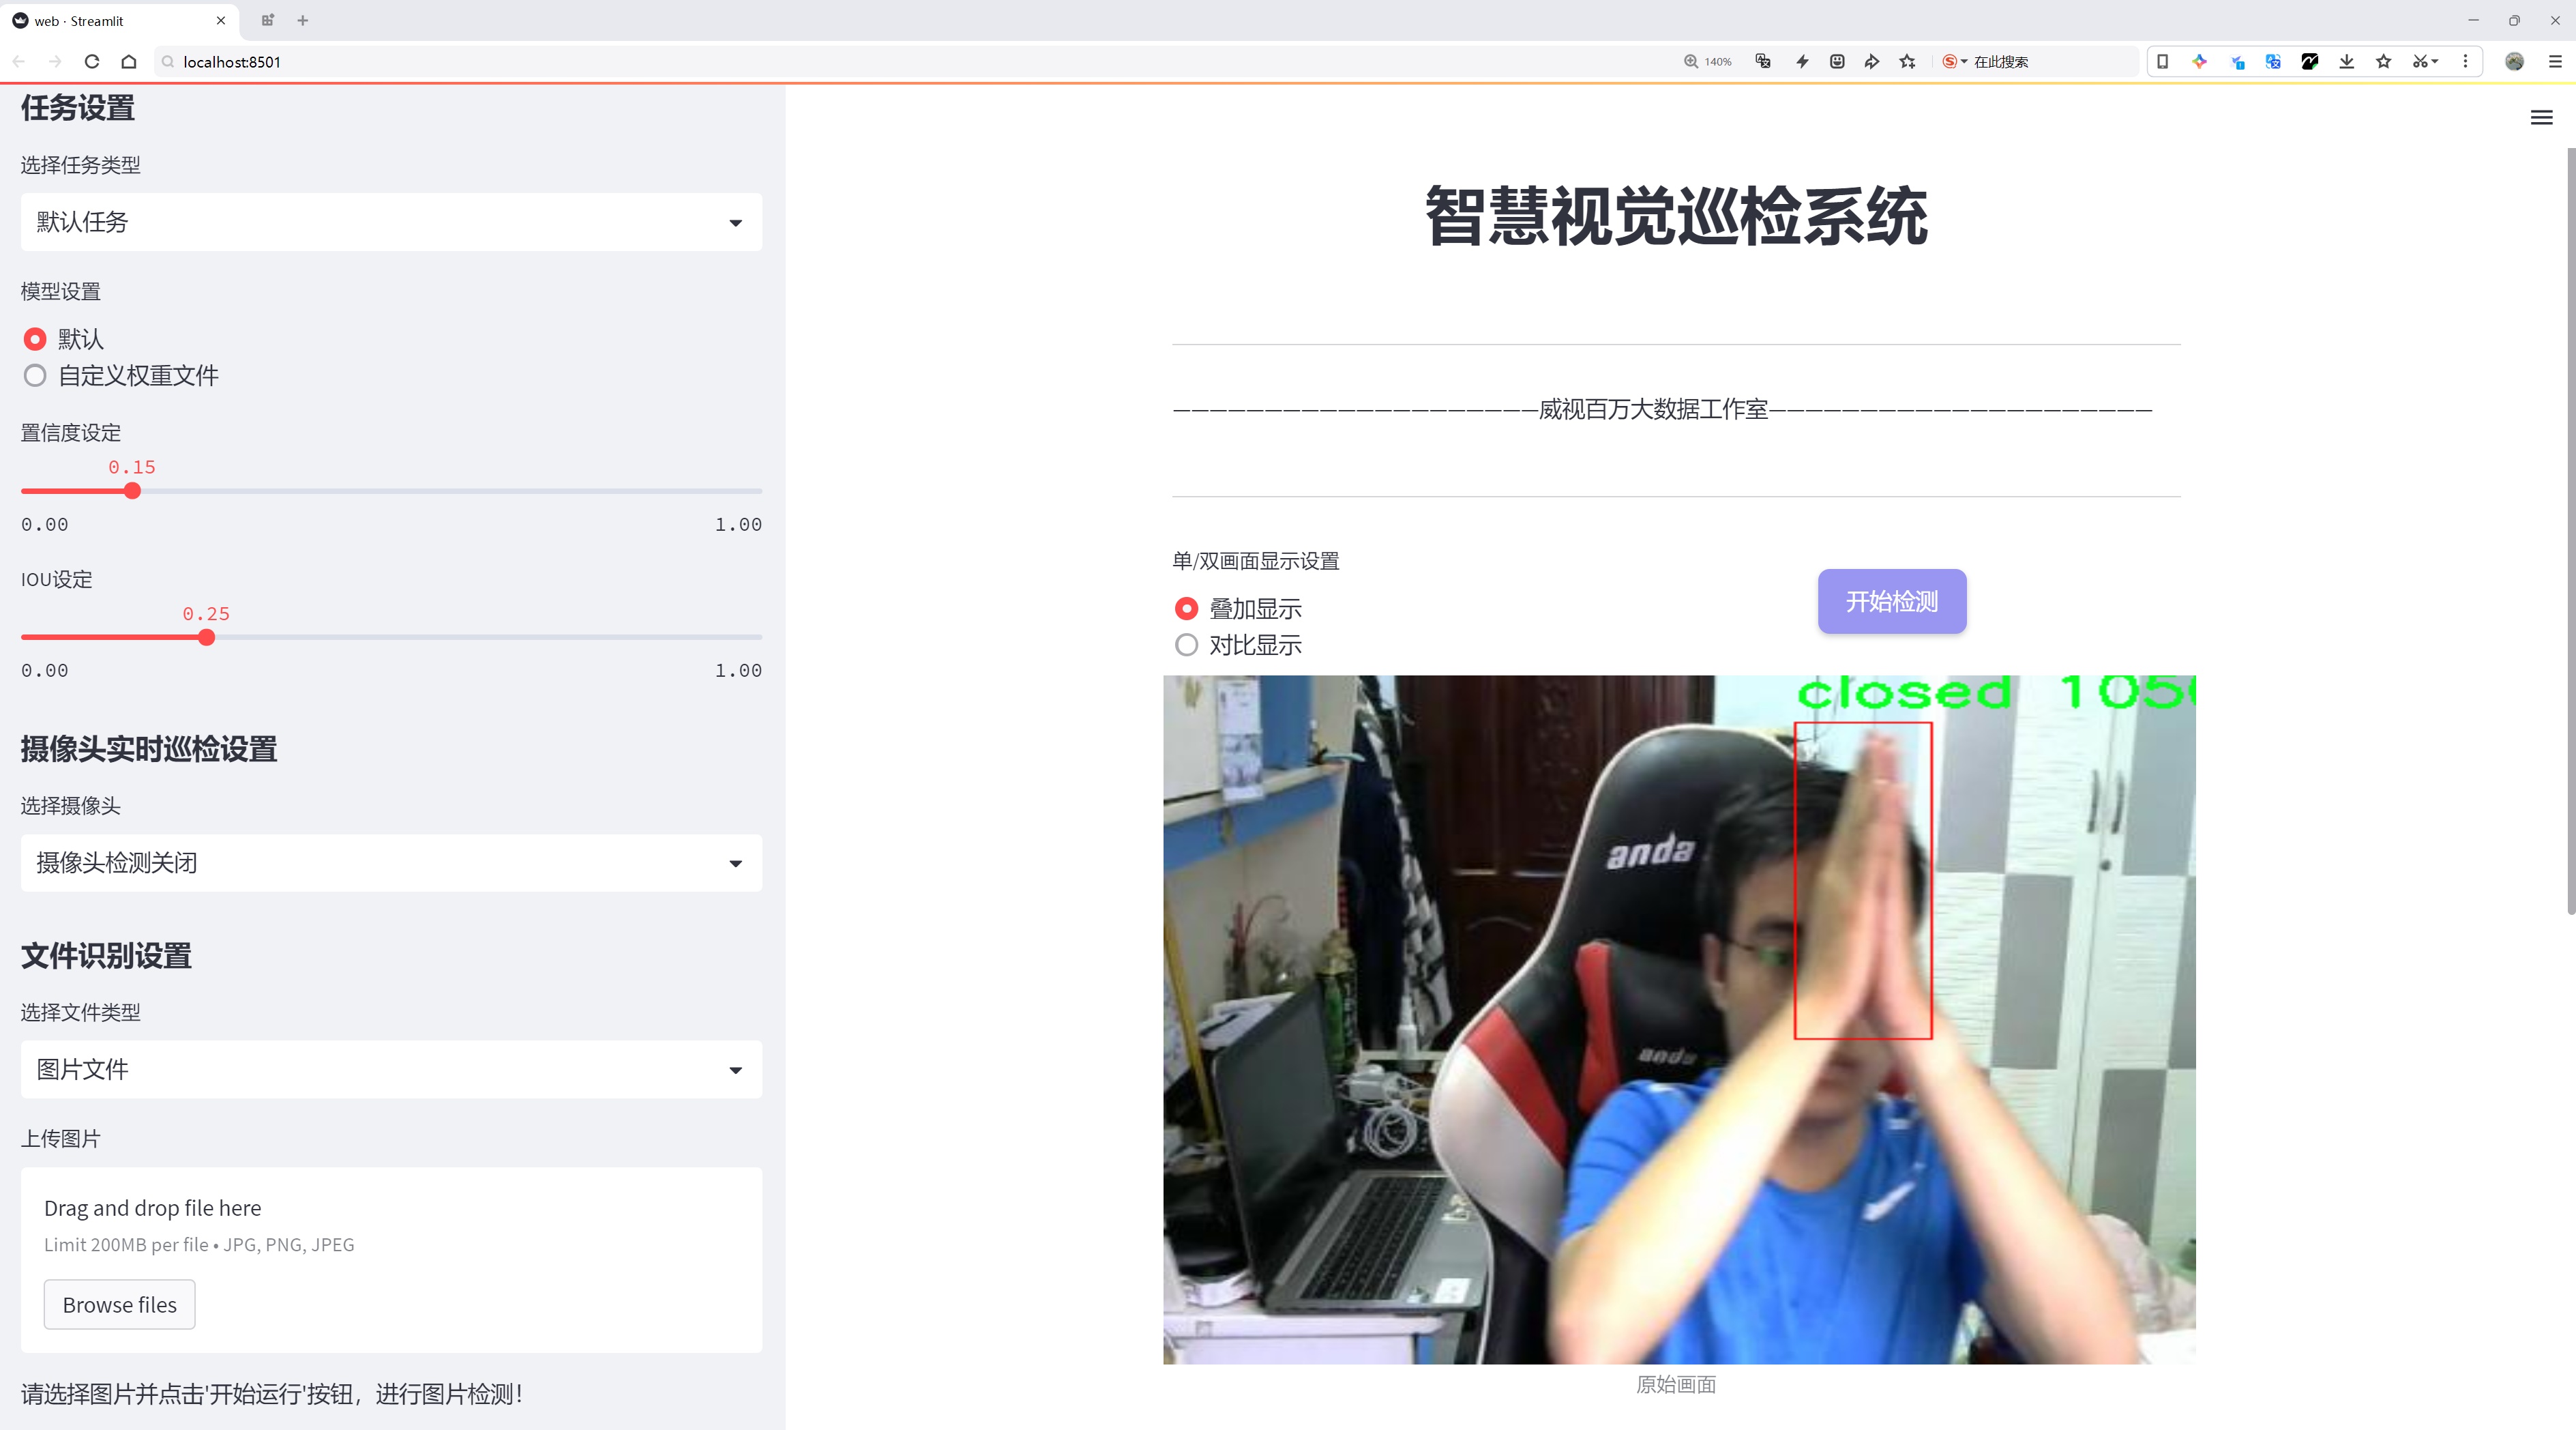Select the 对比显示 radio option
This screenshot has width=2576, height=1430.
point(1238,645)
